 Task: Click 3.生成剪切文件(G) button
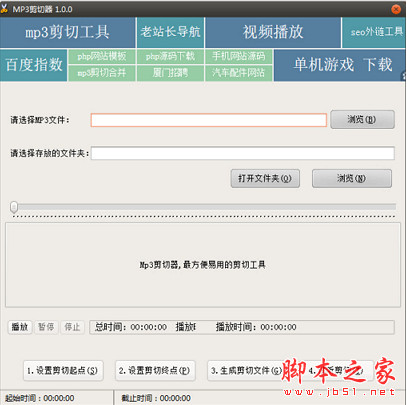(247, 371)
